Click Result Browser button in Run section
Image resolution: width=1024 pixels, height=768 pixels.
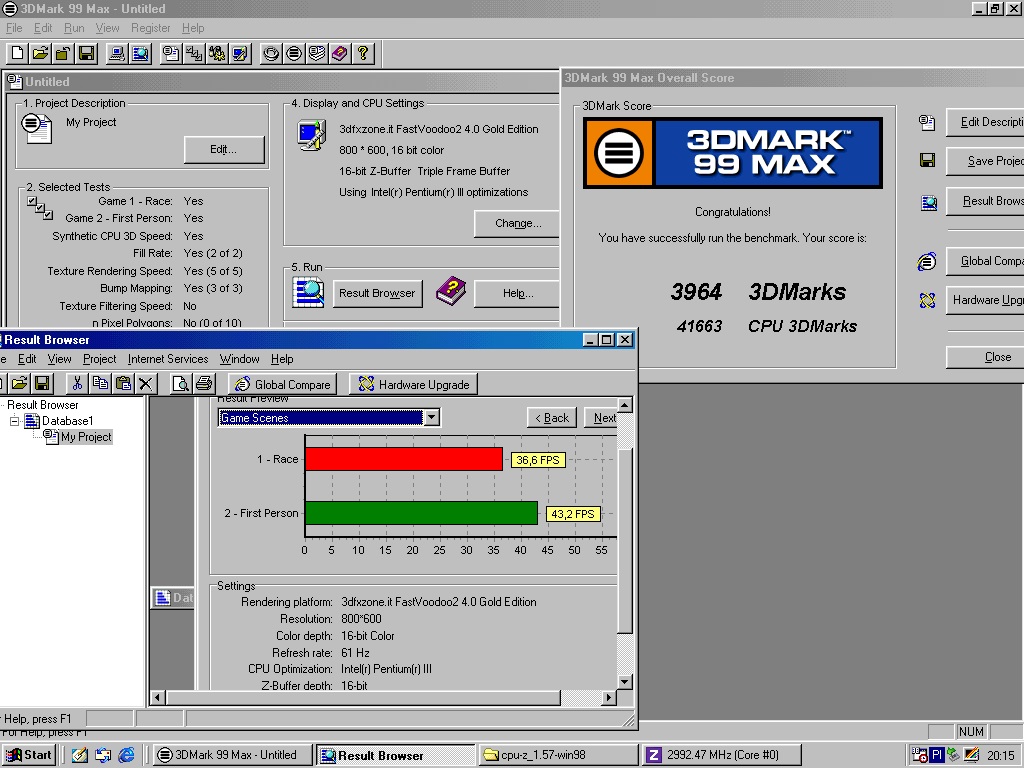pyautogui.click(x=377, y=293)
